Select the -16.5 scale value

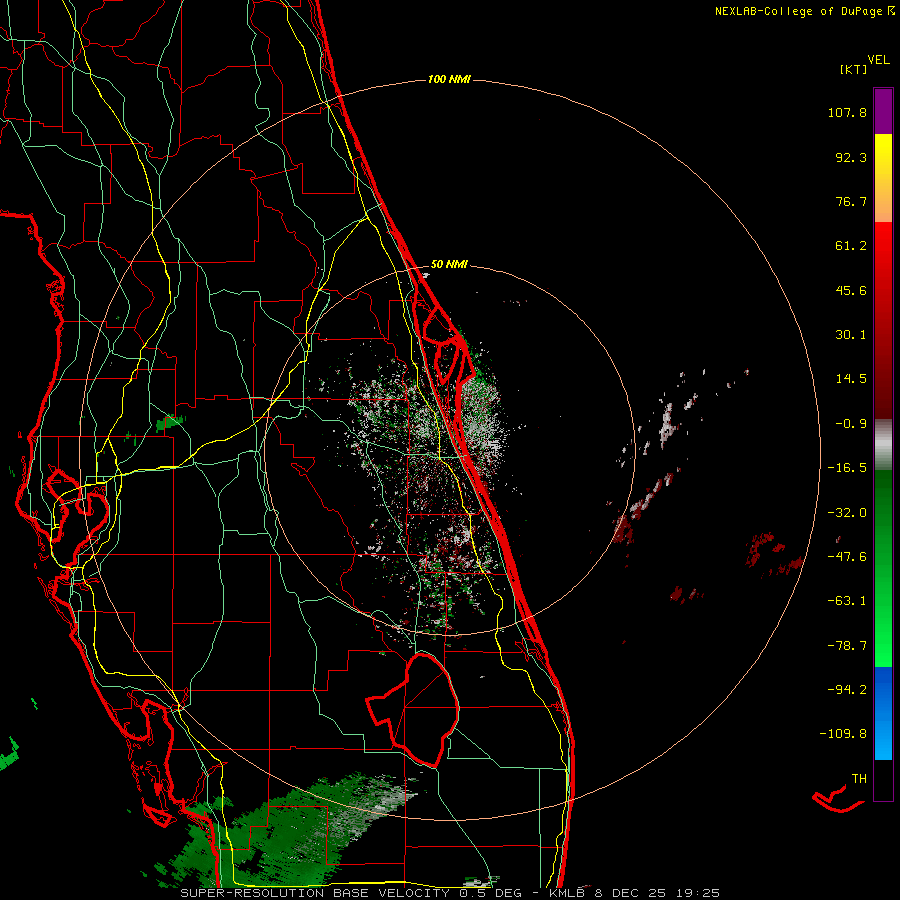pyautogui.click(x=847, y=468)
